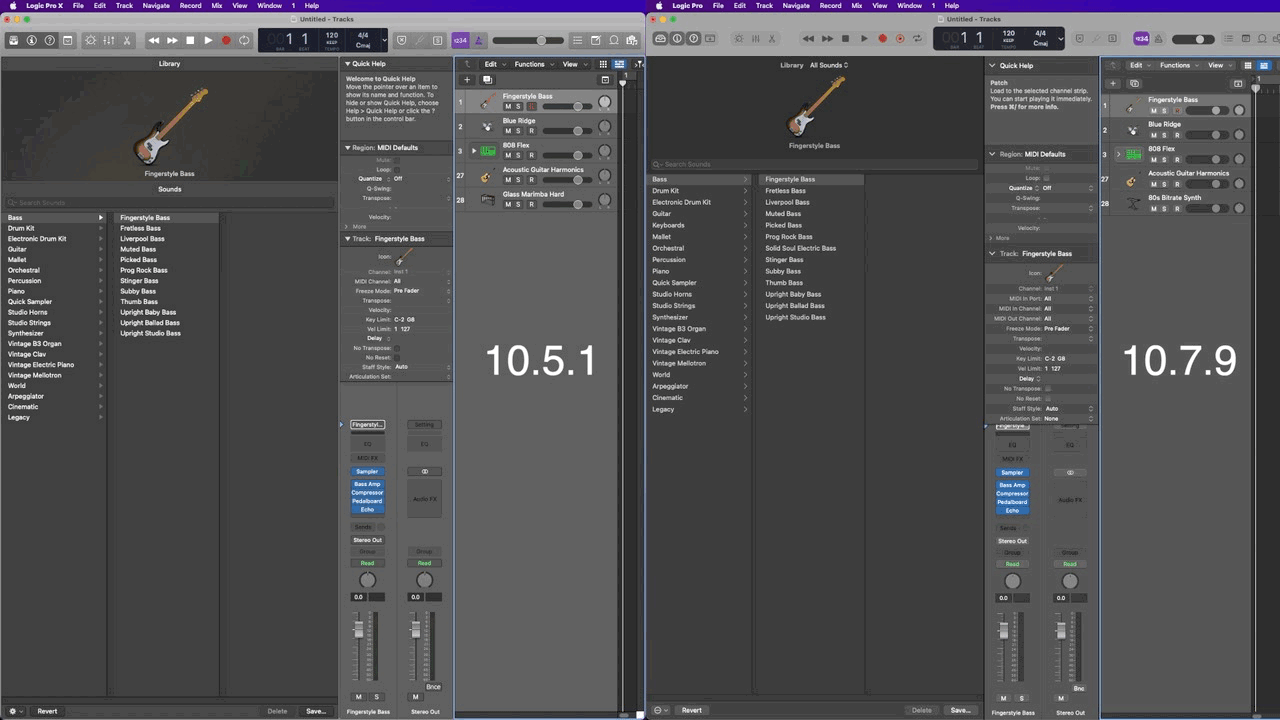Open the All Sounds dropdown in the right Library
Screen dimensions: 1280x720
[x=829, y=65]
